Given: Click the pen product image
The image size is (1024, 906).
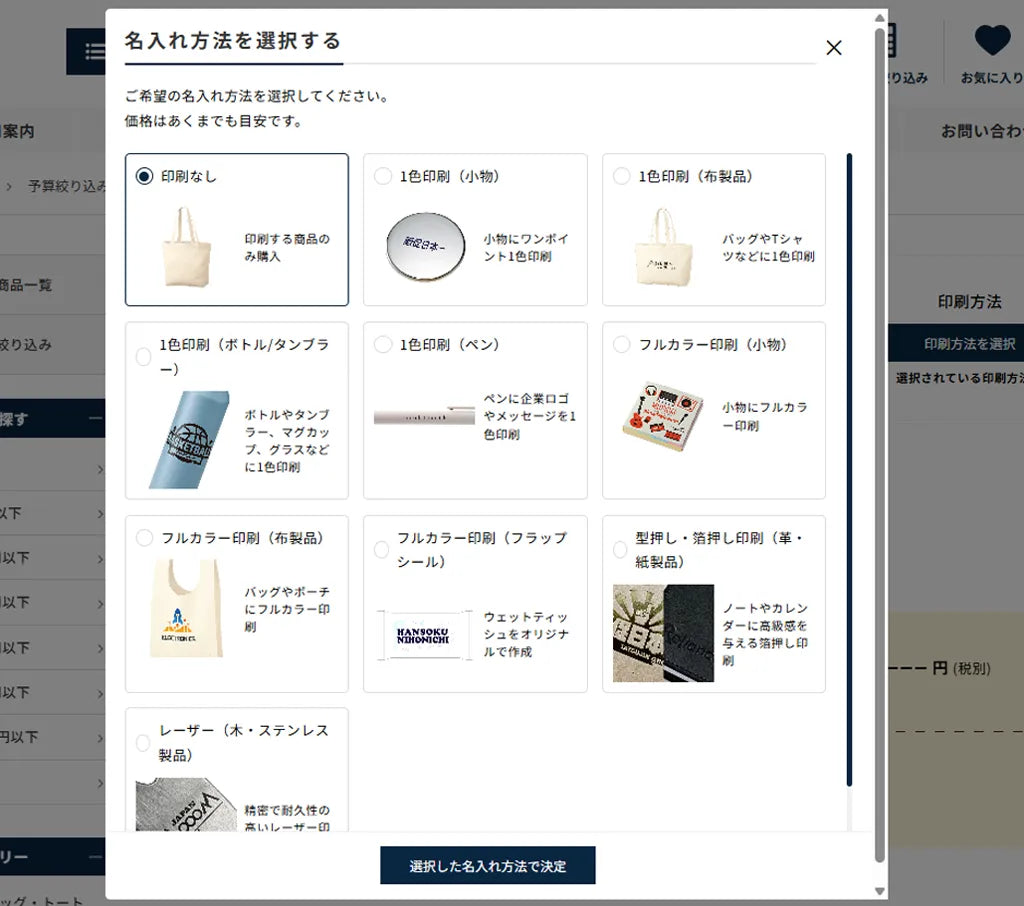Looking at the screenshot, I should [x=424, y=415].
